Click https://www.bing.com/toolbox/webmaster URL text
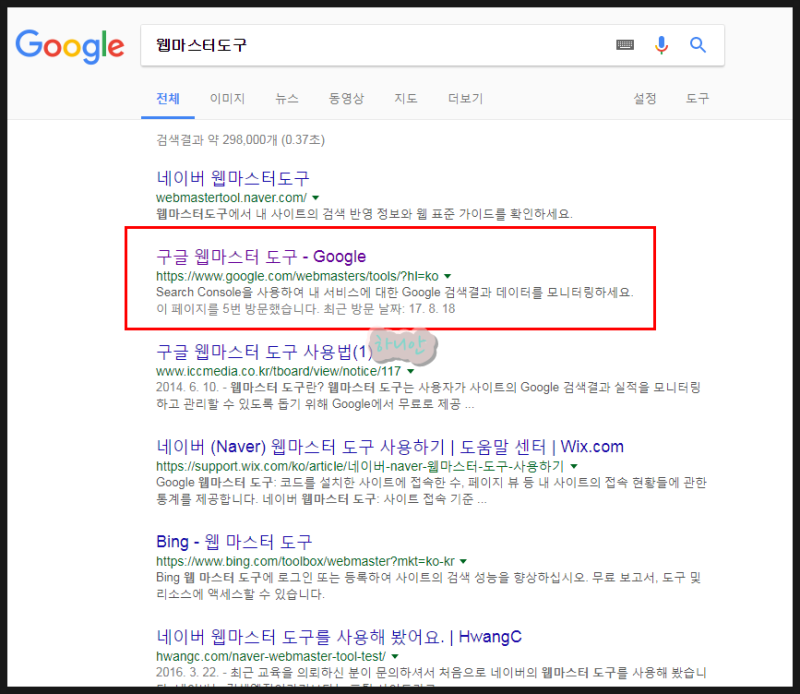 tap(305, 561)
